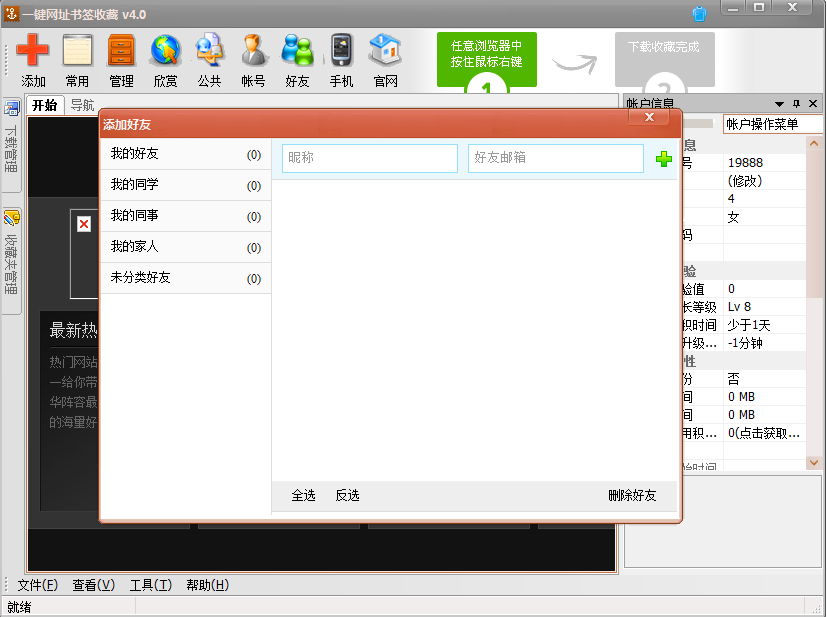Select the 公共 toolbar icon
This screenshot has width=827, height=617.
coord(209,51)
